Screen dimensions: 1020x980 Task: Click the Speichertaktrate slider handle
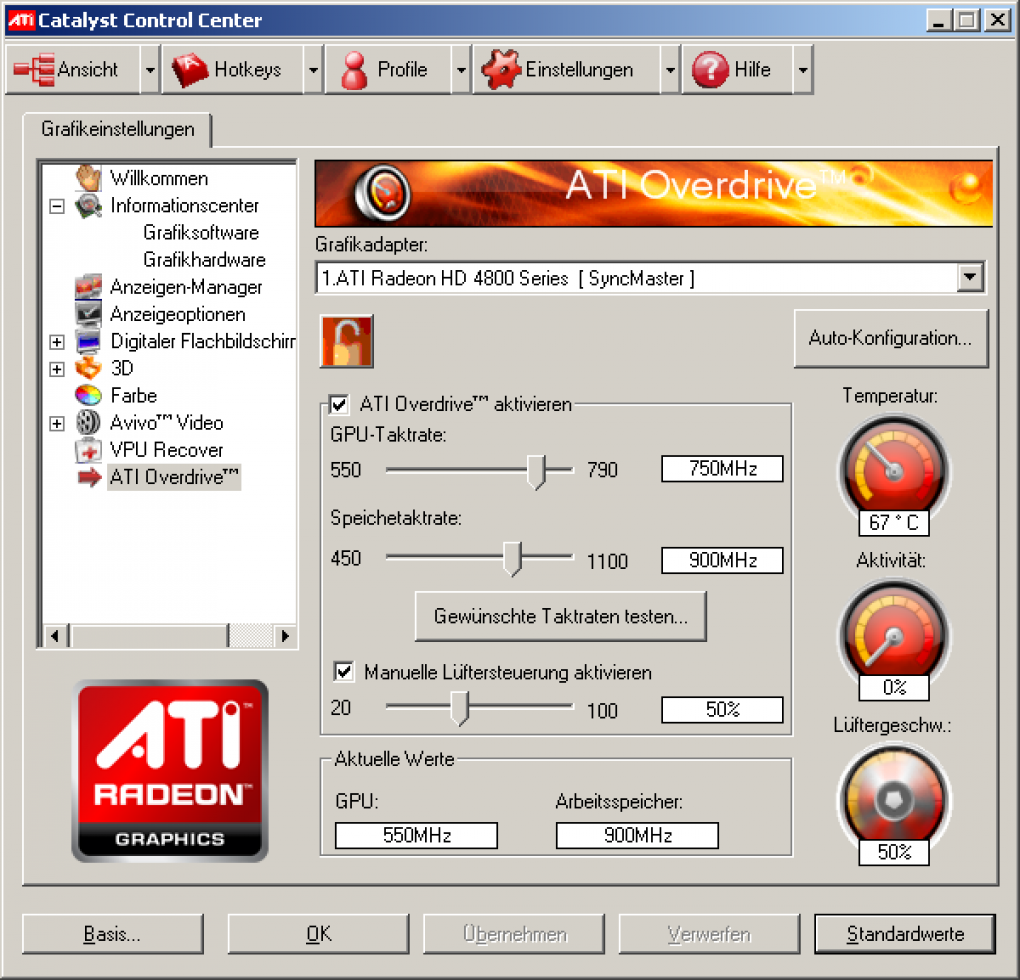tap(513, 558)
